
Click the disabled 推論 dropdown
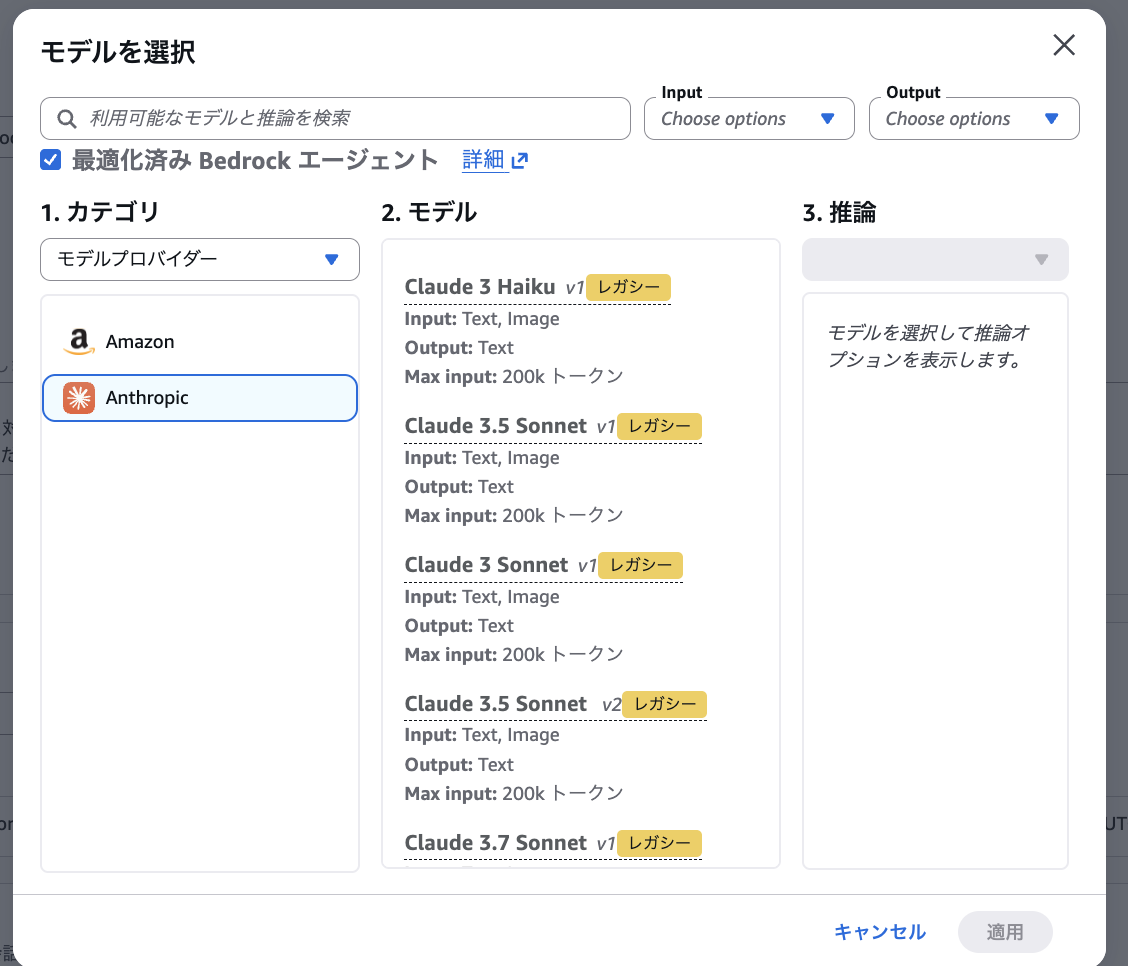pyautogui.click(x=935, y=259)
